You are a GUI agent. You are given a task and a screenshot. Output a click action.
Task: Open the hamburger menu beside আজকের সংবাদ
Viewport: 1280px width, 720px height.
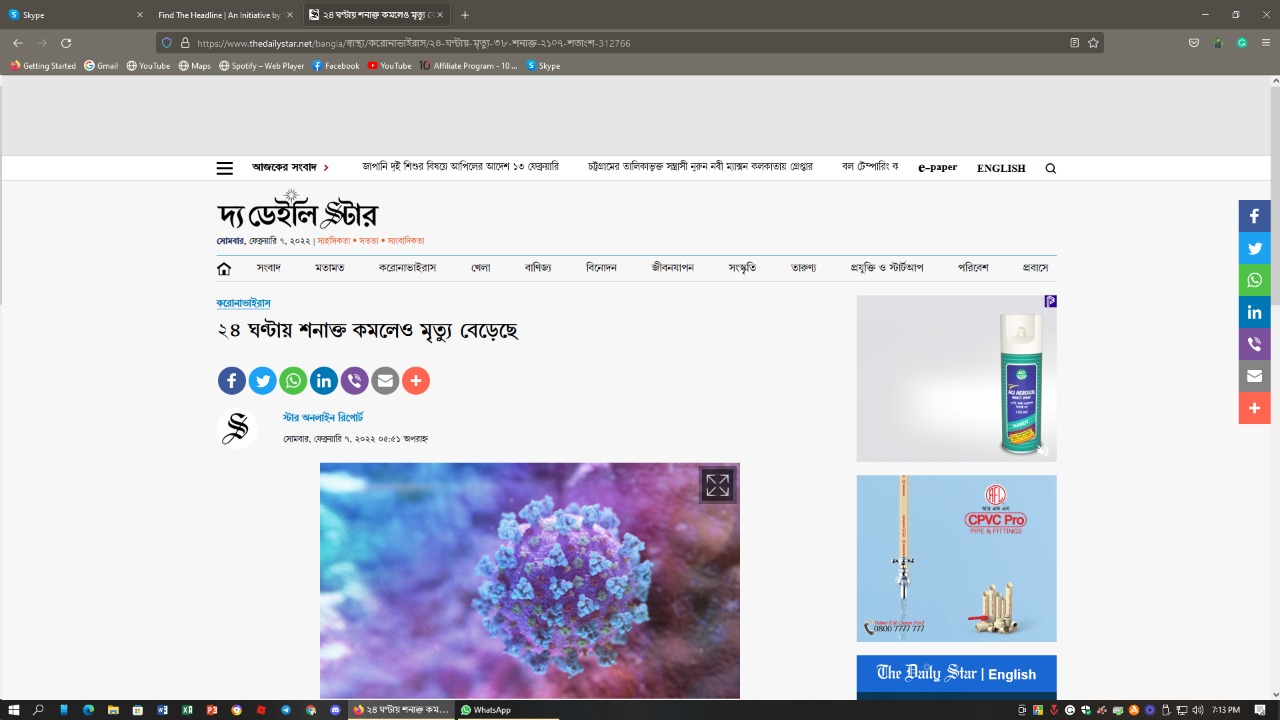(x=224, y=168)
